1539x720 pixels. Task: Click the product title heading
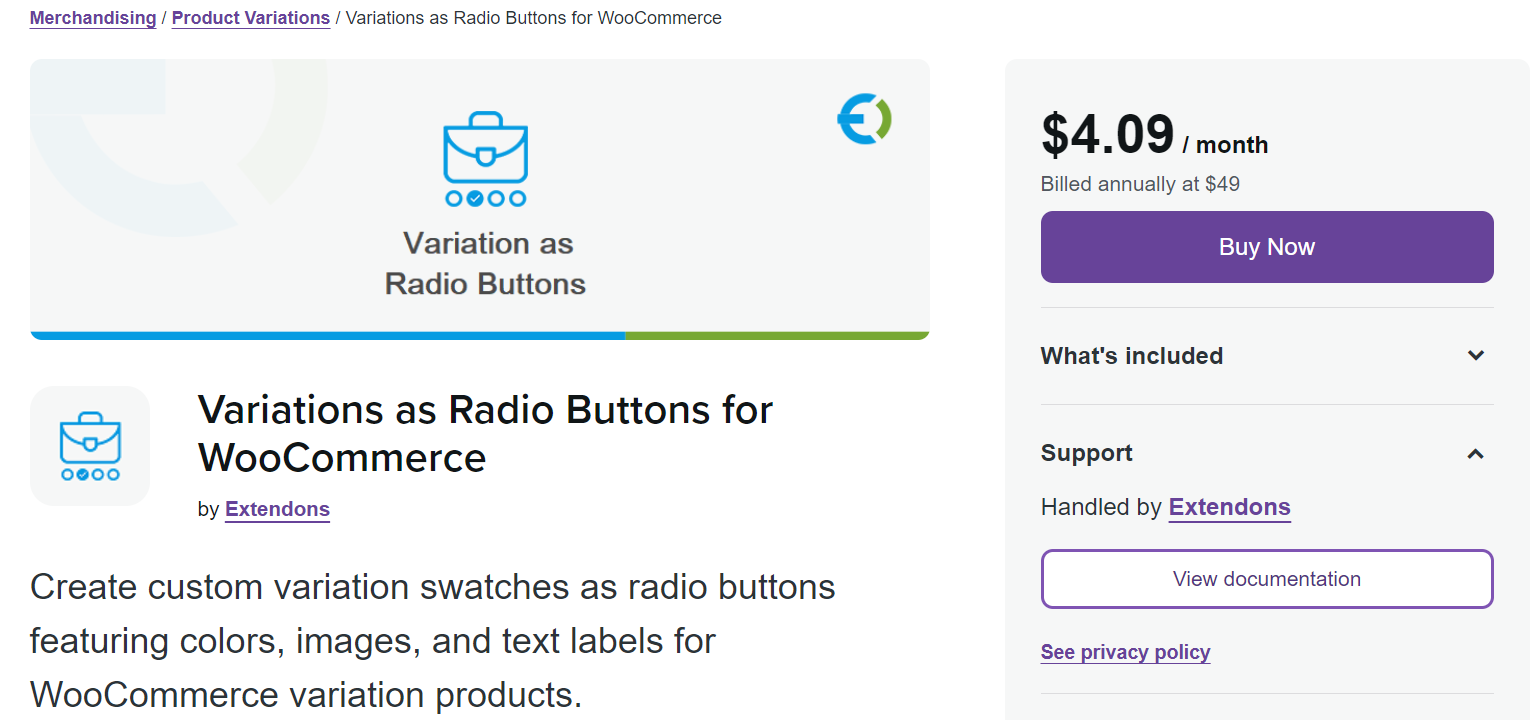(x=485, y=433)
